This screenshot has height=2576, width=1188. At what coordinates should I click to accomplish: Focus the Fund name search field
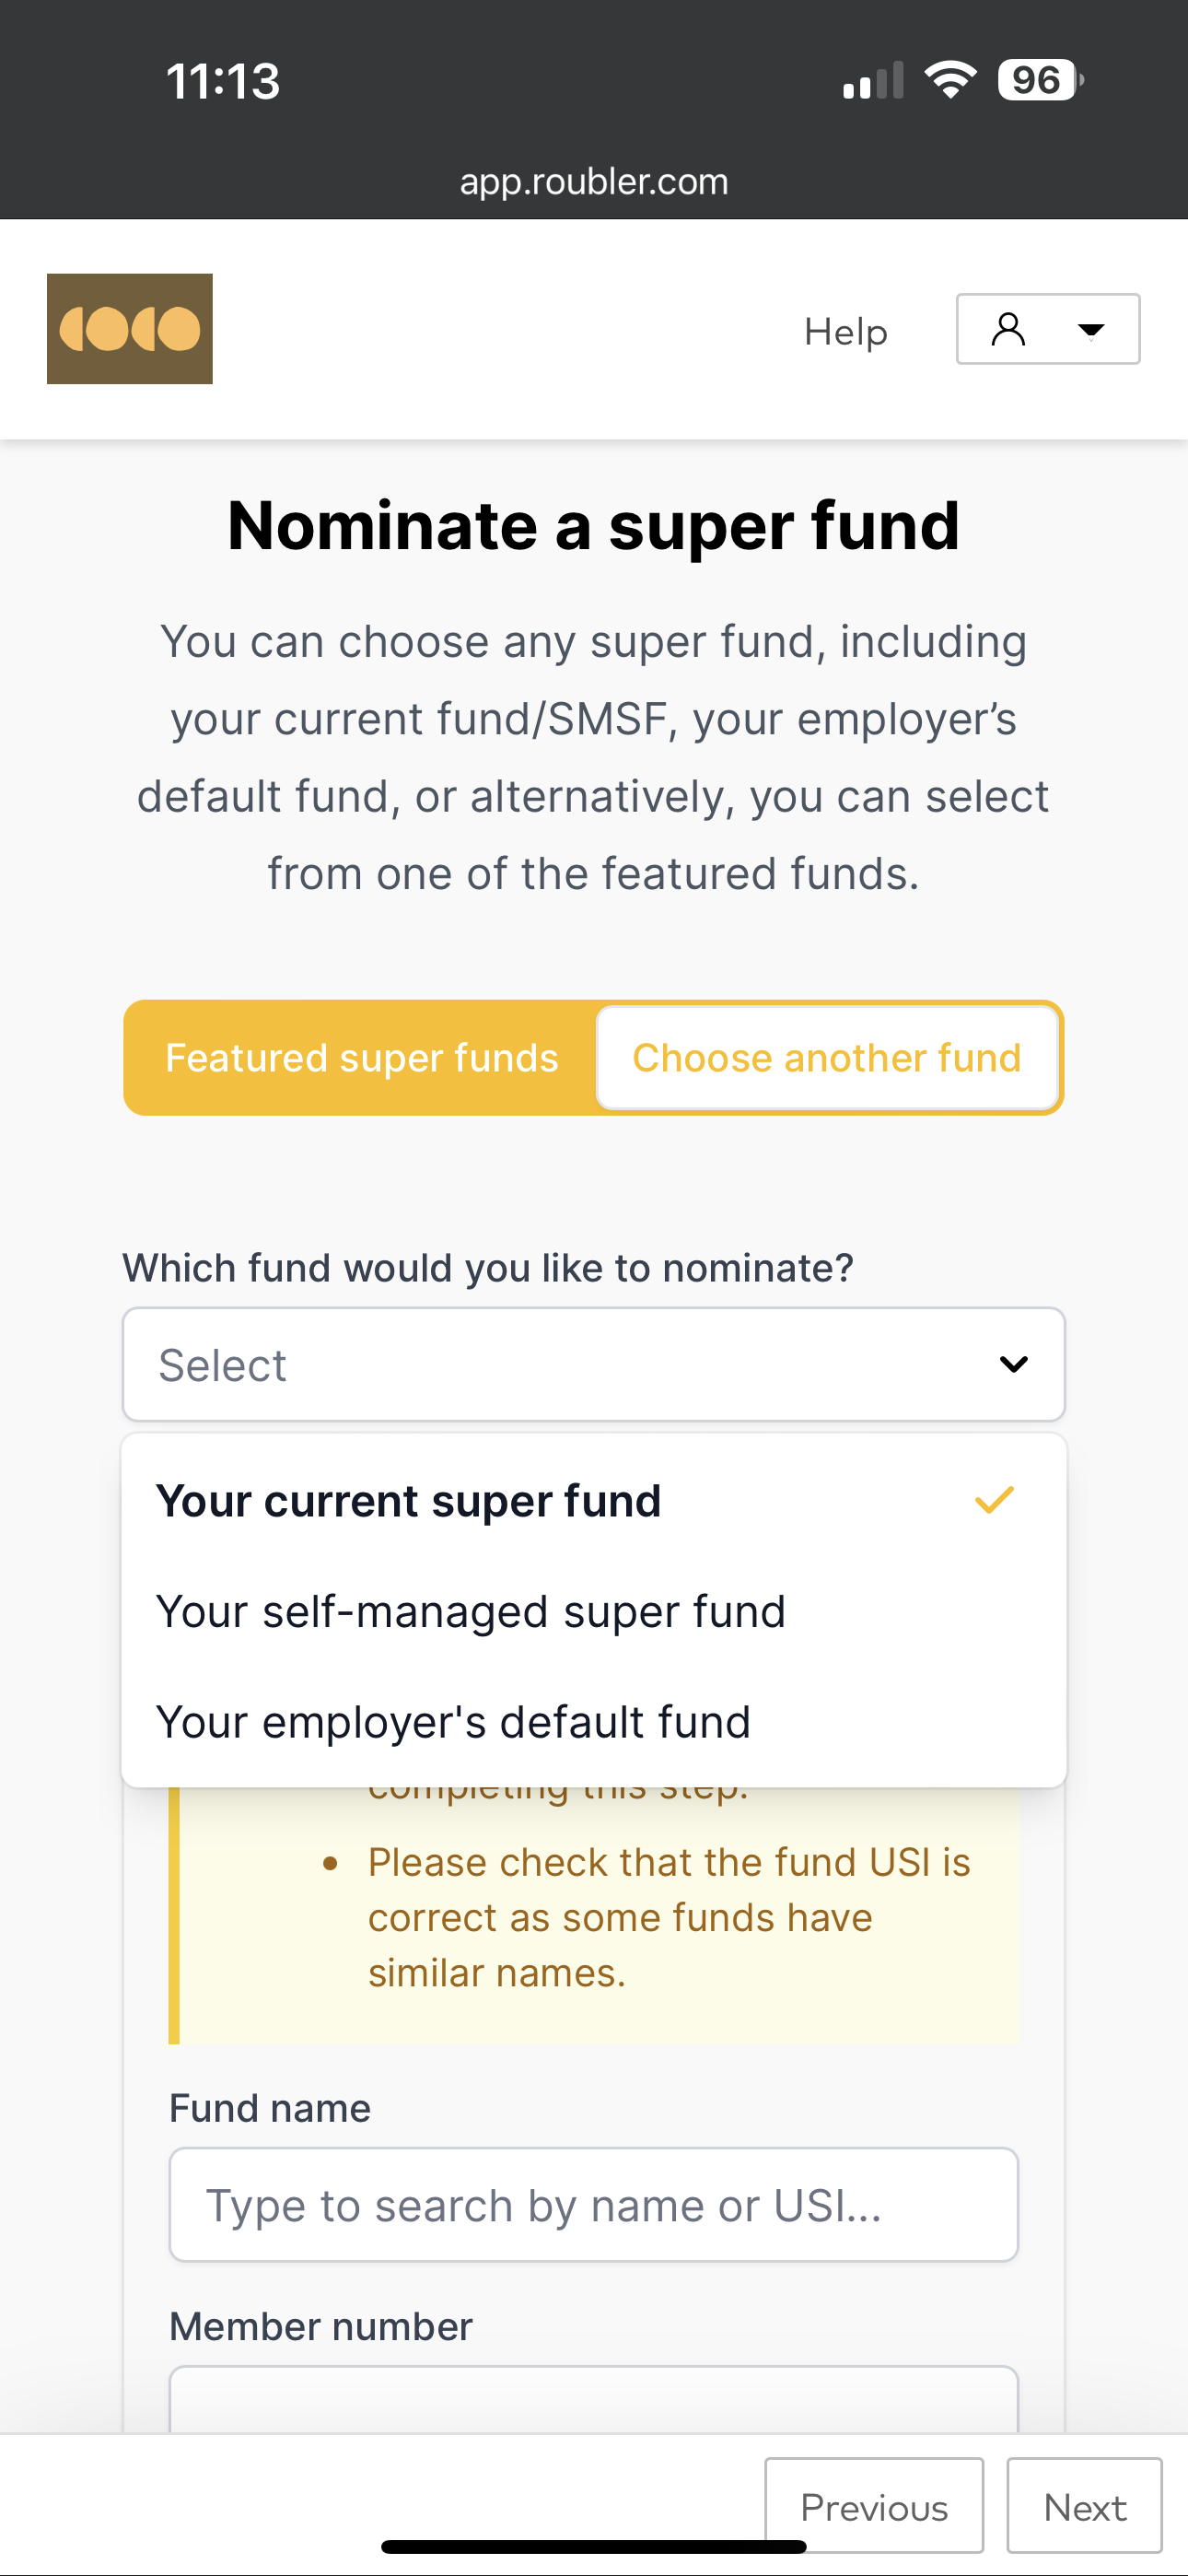tap(594, 2205)
